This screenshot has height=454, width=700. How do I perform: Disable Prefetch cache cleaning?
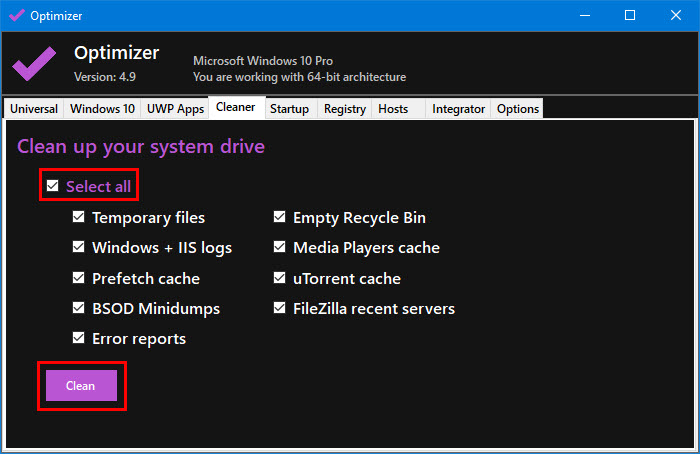[79, 279]
